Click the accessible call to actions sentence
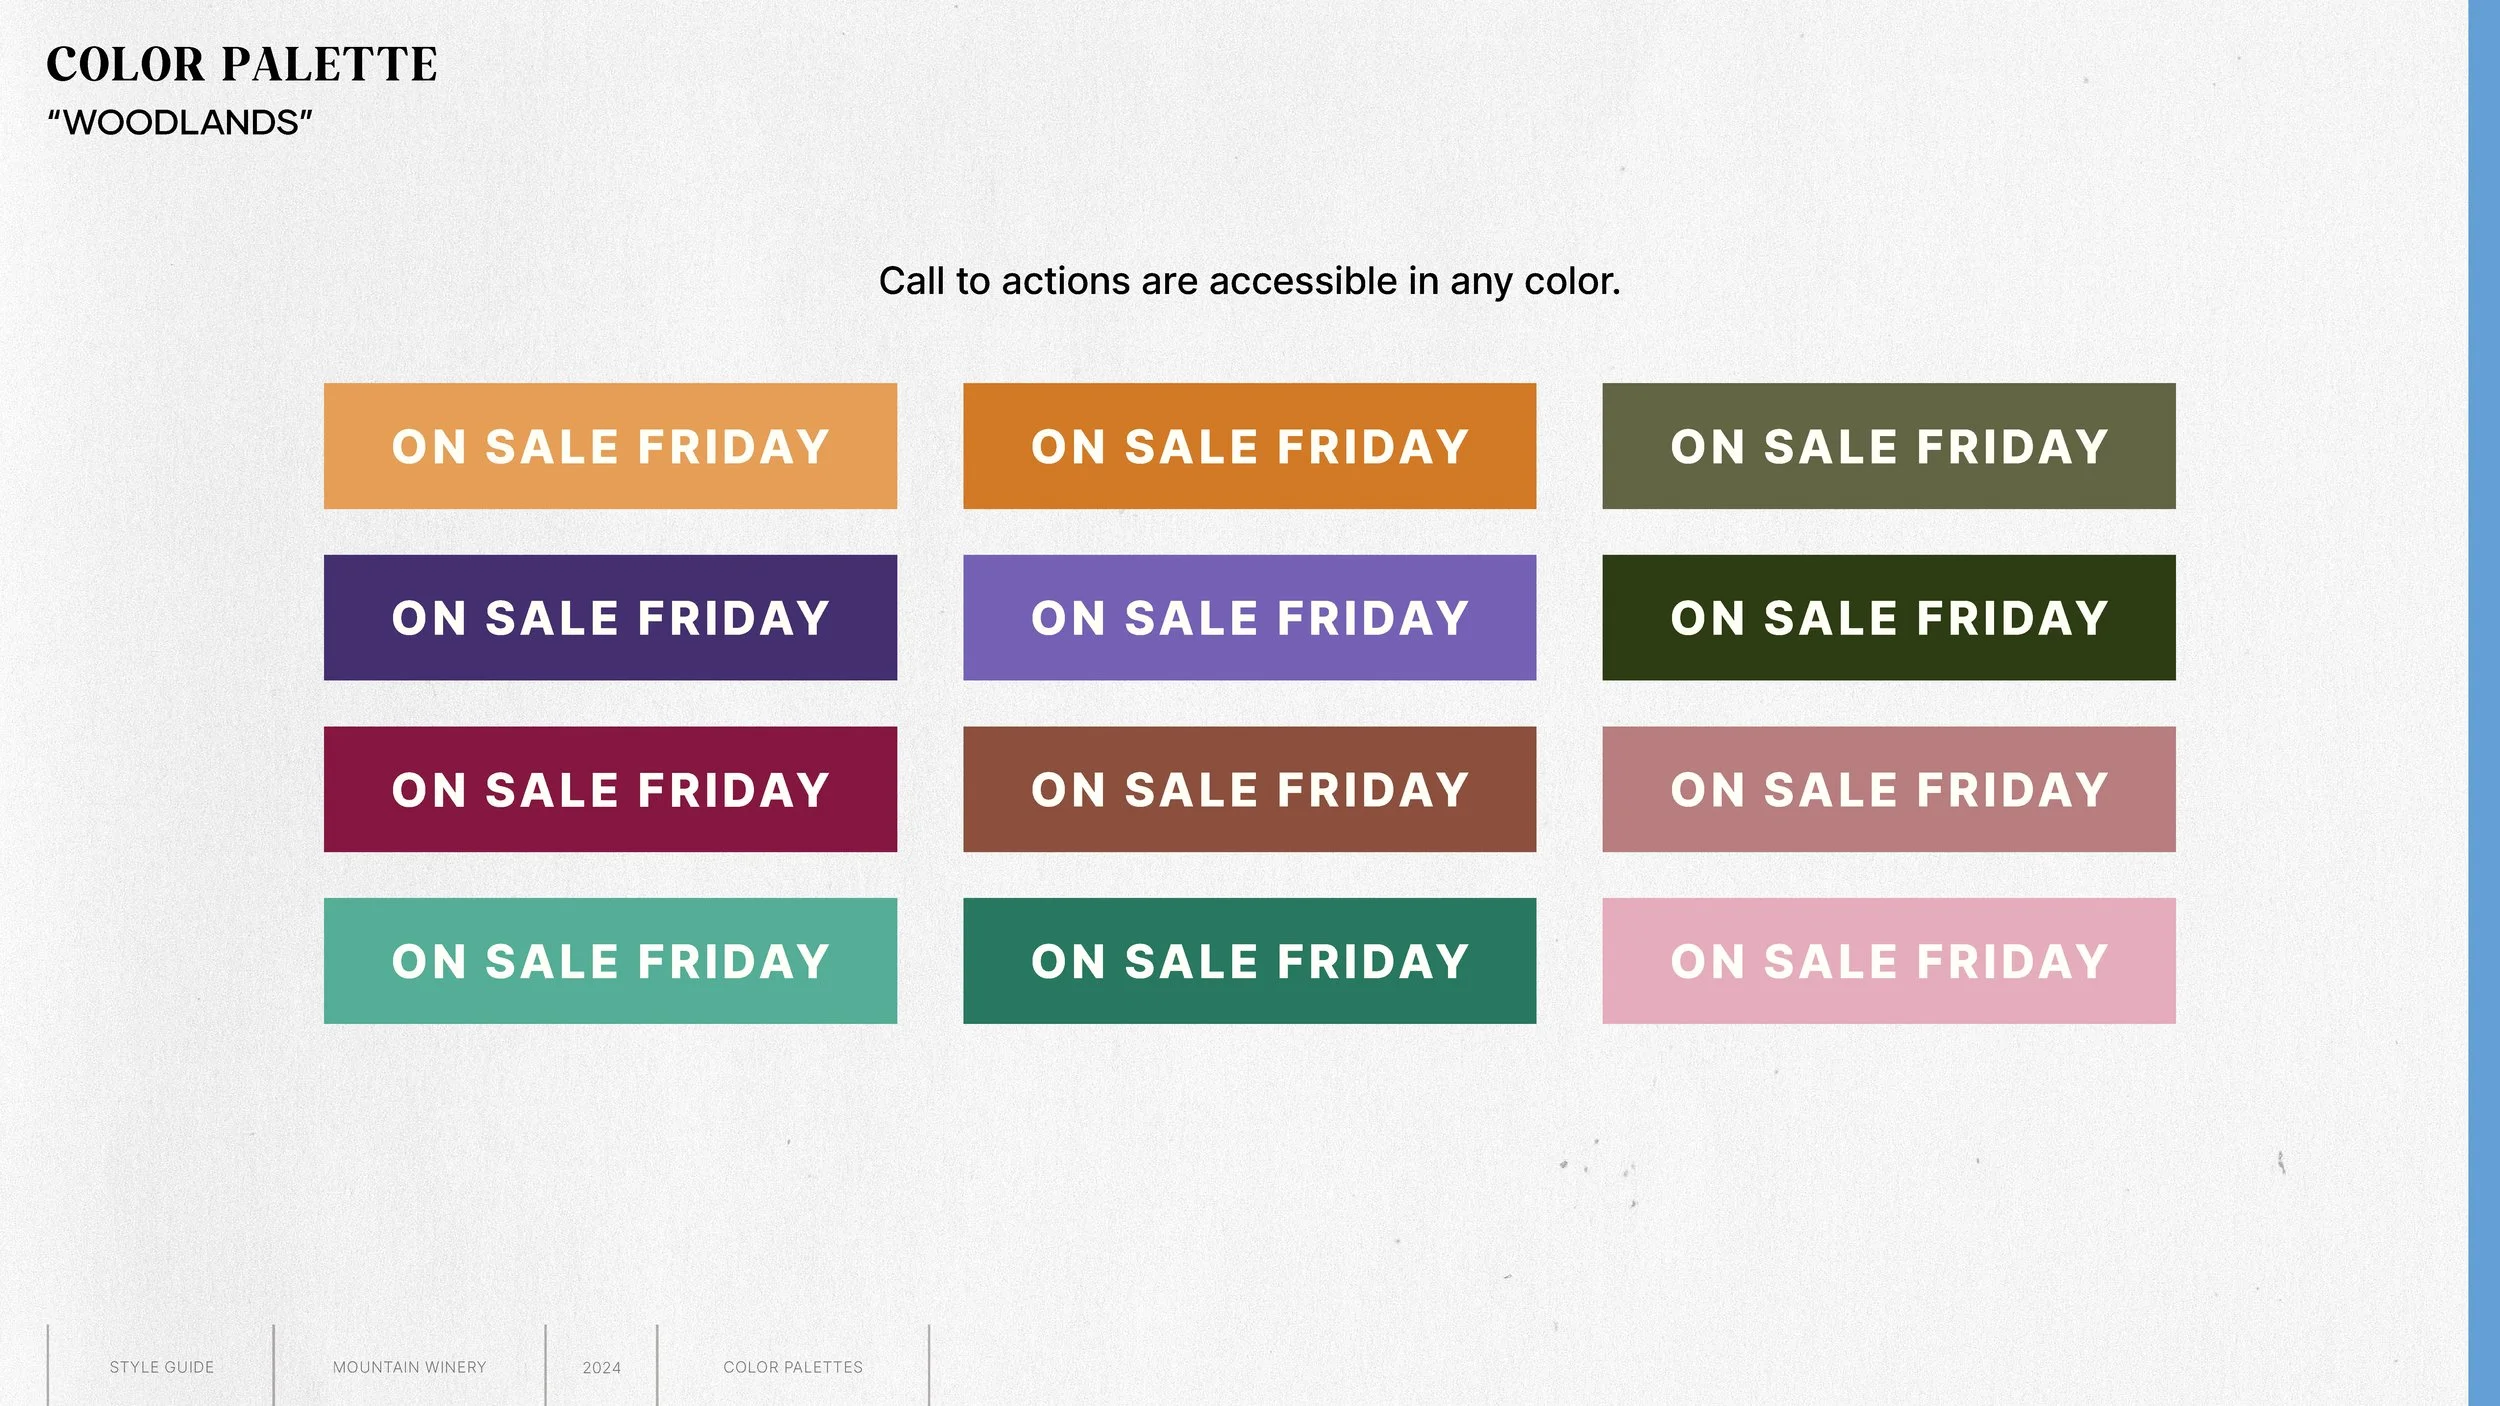2500x1406 pixels. [1249, 282]
